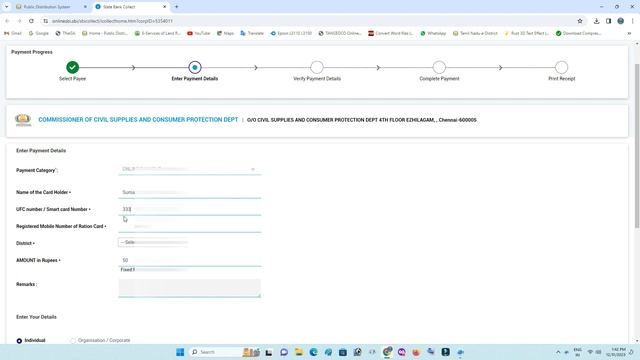Click the department emblem logo
The image size is (640, 360).
click(23, 120)
